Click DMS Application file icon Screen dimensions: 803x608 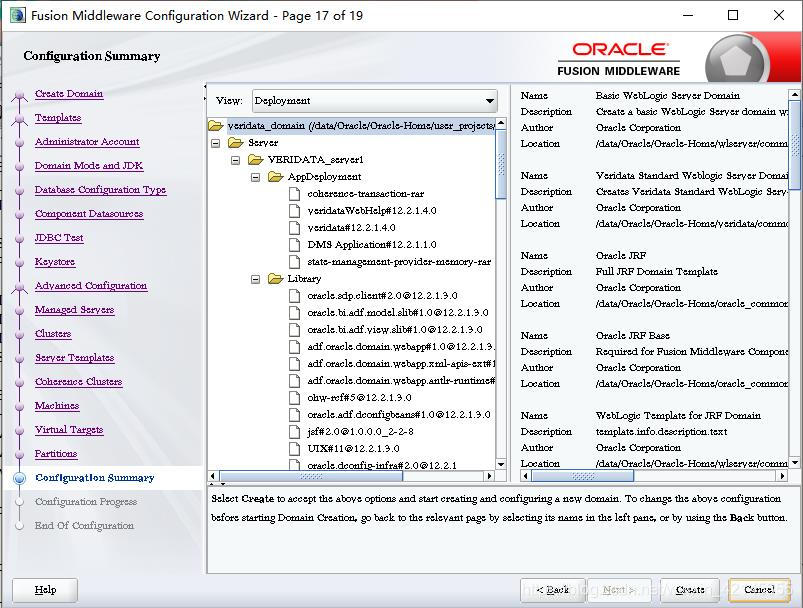click(294, 244)
